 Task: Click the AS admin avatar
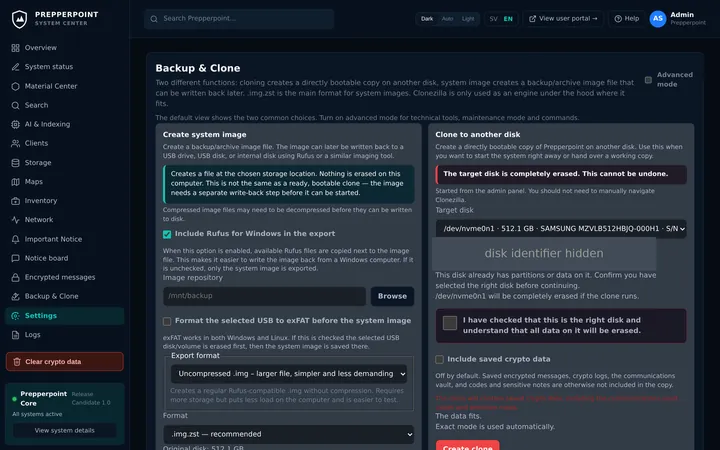tap(658, 19)
